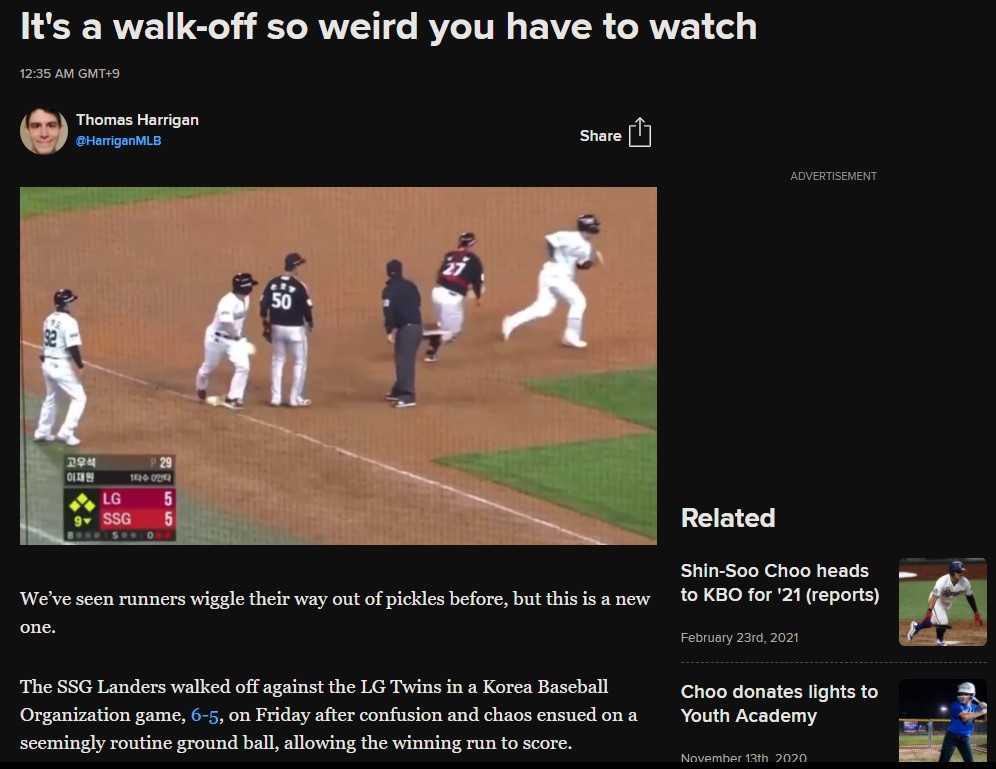
Task: Play the walk-off video clip
Action: 339,366
